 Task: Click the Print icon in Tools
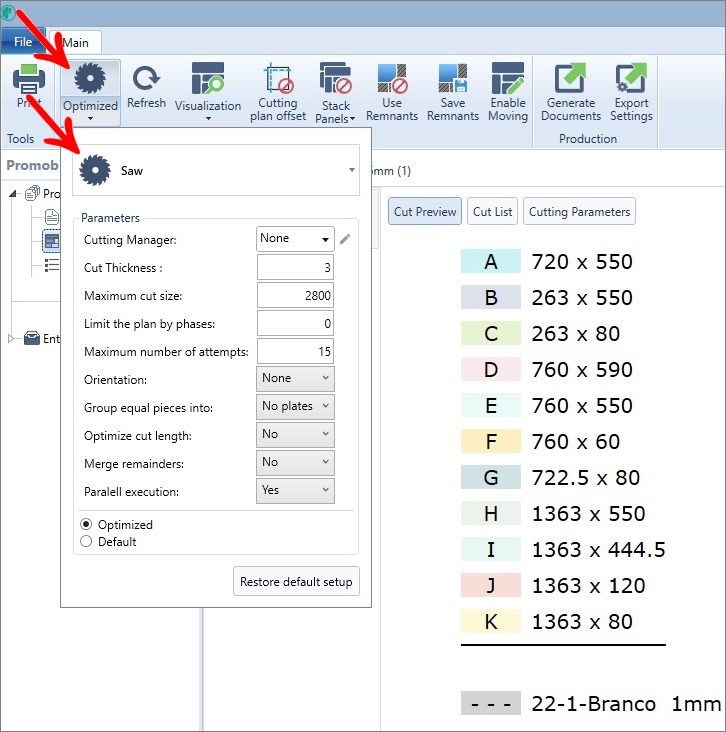(x=29, y=79)
